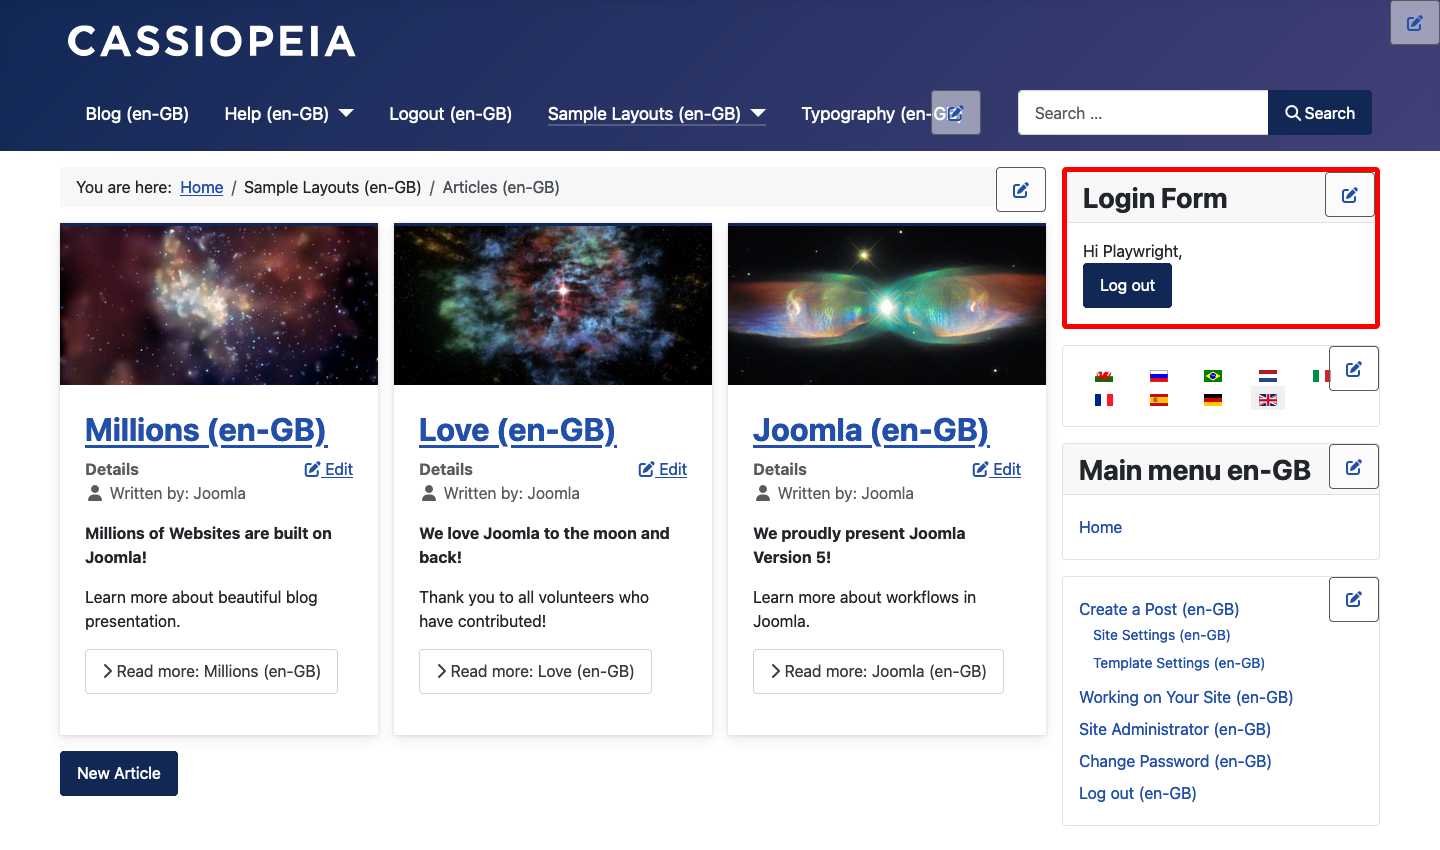Select Logout (en-GB) in the navigation bar

click(x=450, y=113)
